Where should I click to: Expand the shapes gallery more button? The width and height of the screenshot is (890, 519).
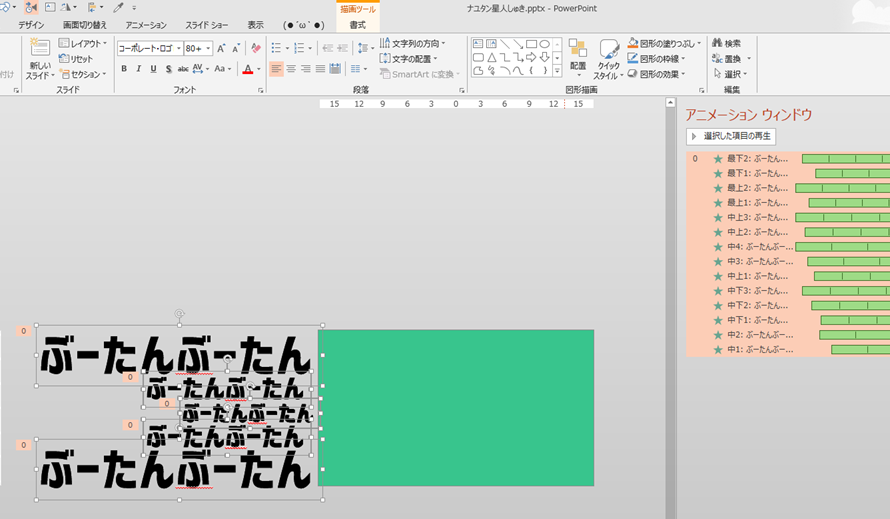[x=557, y=71]
